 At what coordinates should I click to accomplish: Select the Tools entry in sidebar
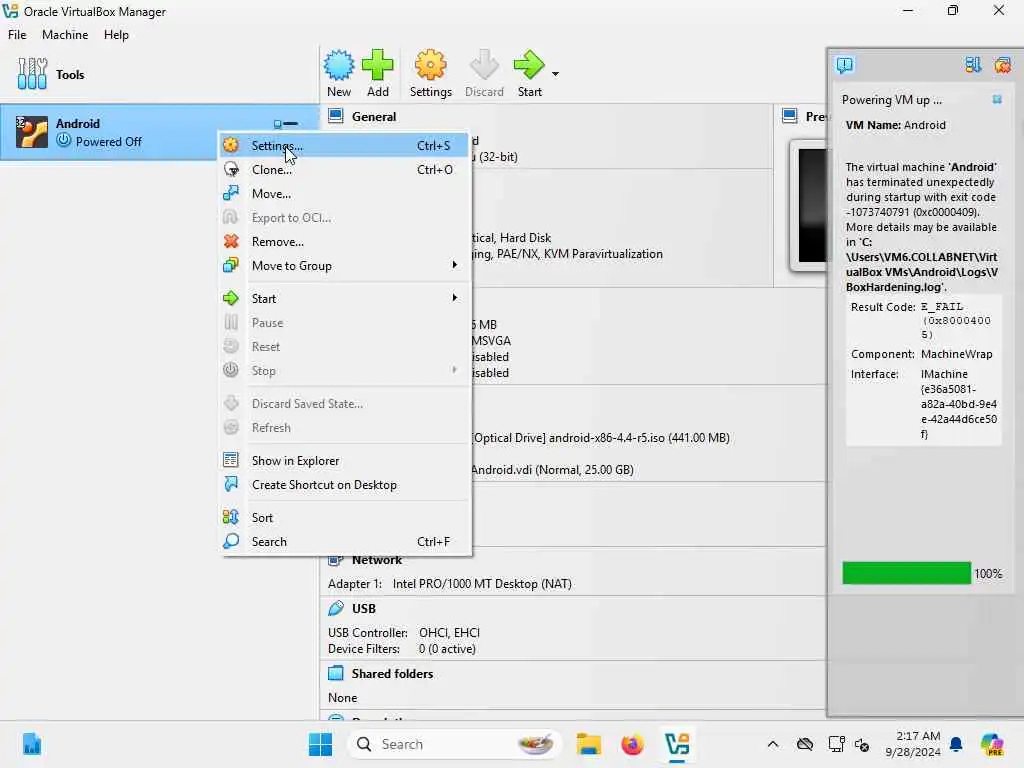pyautogui.click(x=159, y=74)
